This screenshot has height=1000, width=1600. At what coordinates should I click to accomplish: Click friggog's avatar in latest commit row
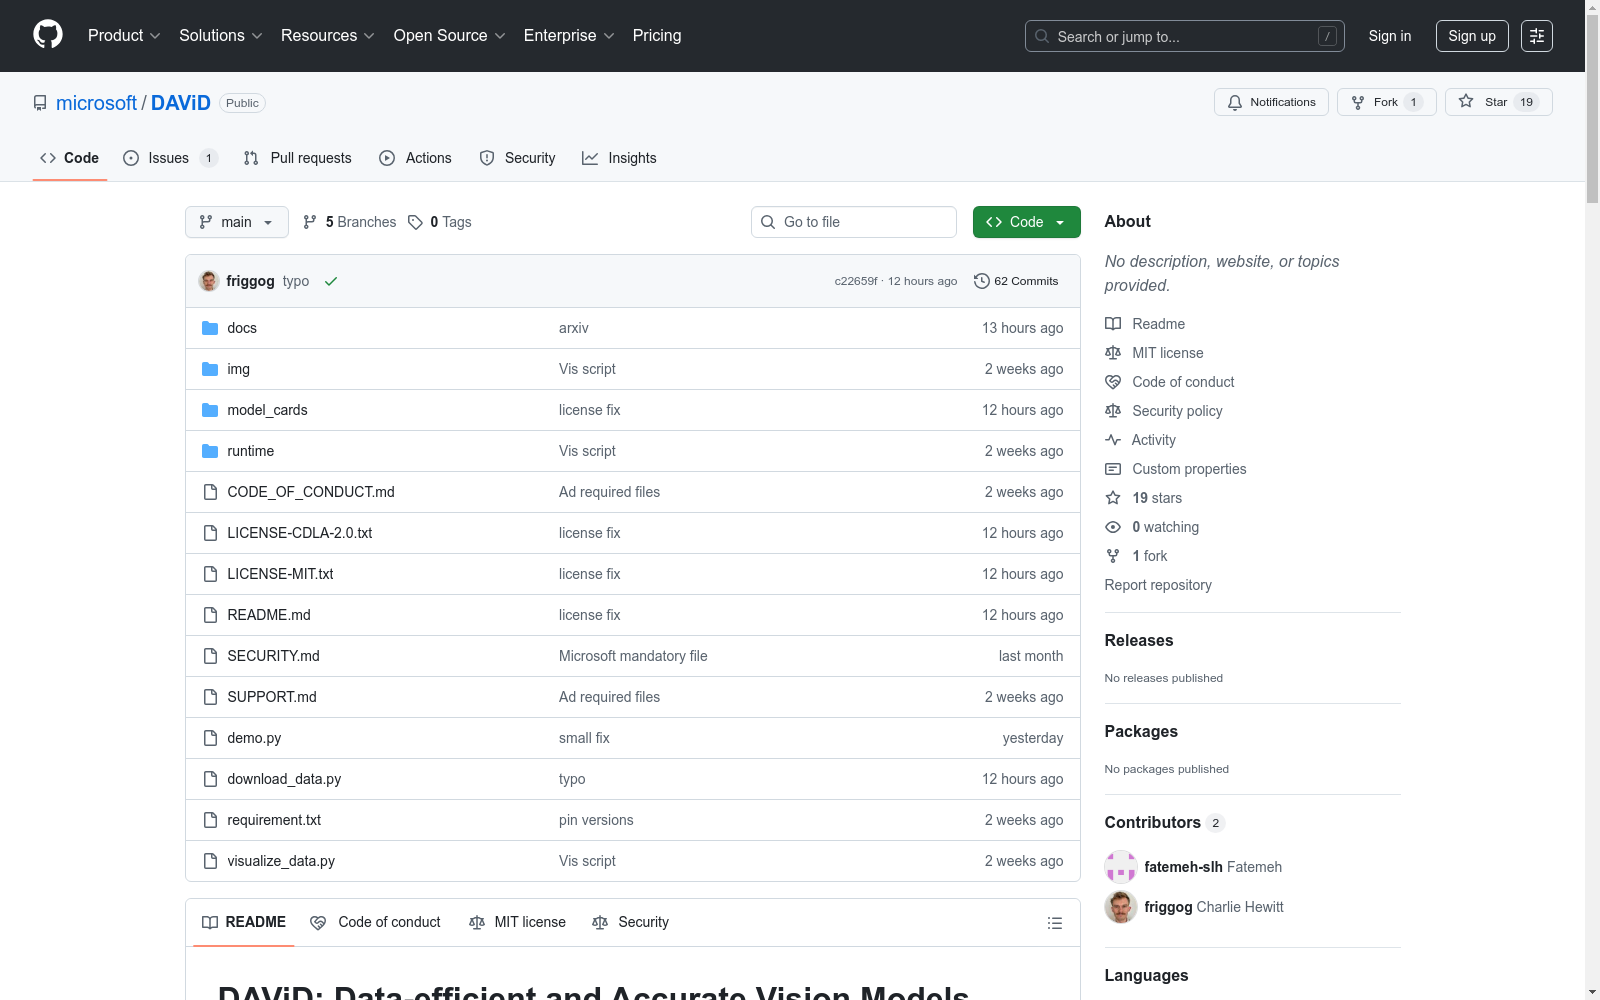click(x=209, y=281)
